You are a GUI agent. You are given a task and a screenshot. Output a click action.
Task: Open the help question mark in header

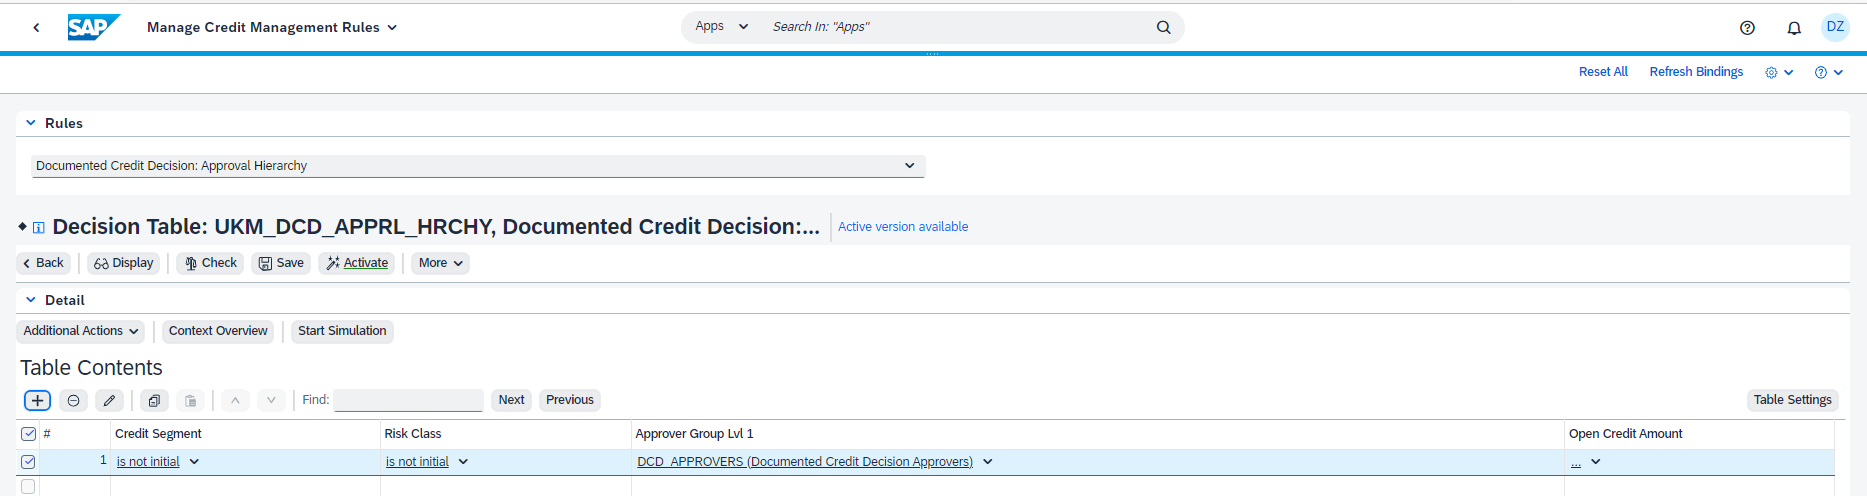pos(1747,28)
